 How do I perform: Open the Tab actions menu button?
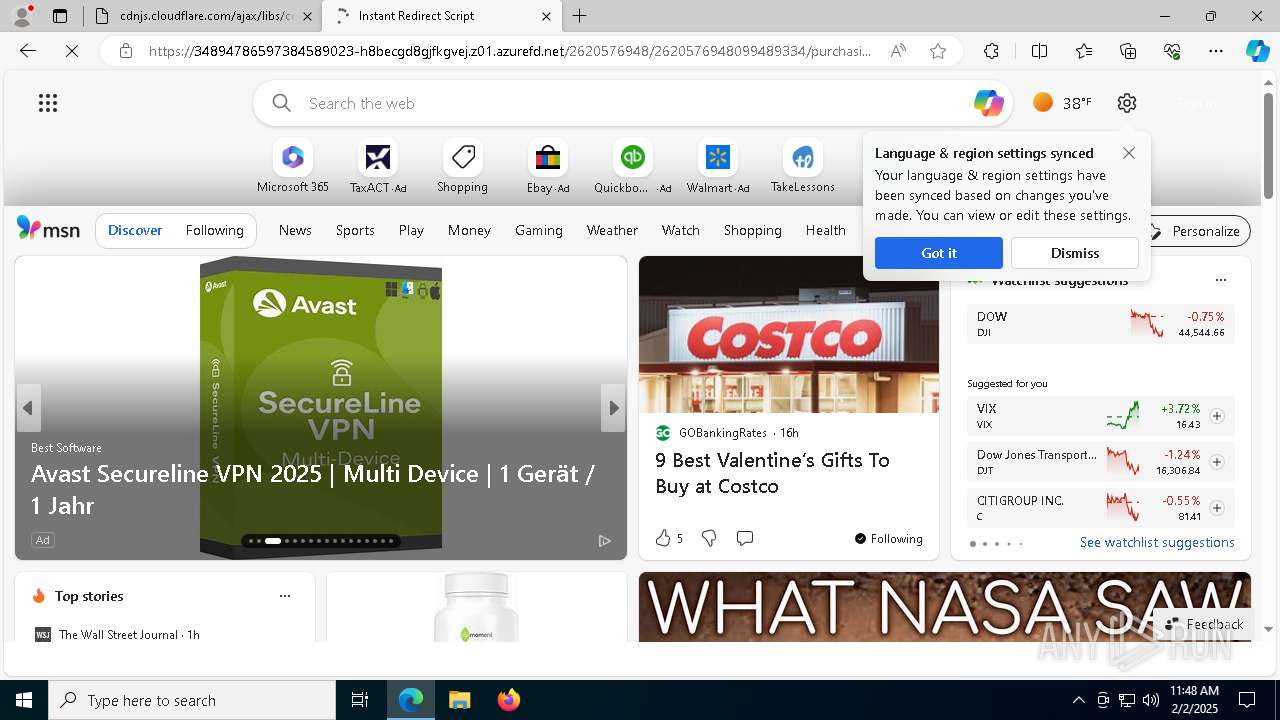pos(60,16)
